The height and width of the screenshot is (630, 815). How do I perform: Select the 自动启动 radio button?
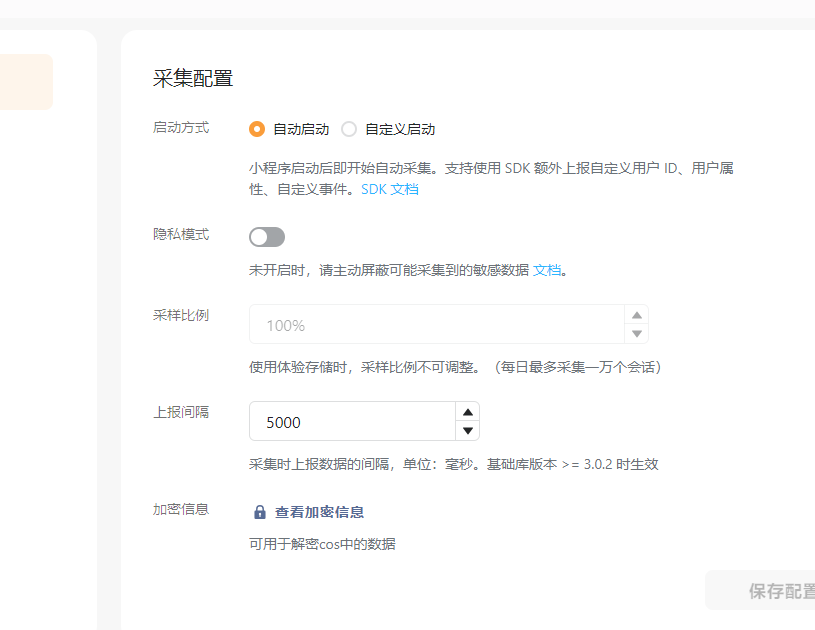[x=257, y=129]
